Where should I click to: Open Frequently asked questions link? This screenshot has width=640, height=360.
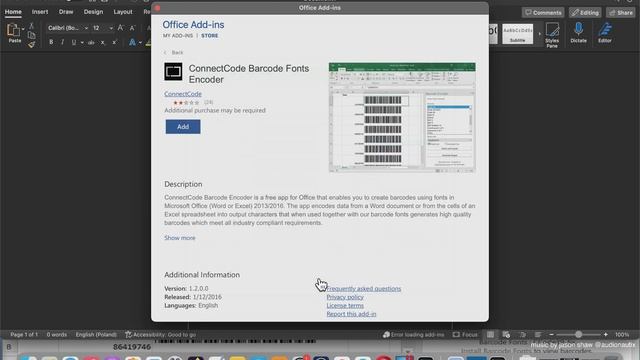[x=364, y=289]
